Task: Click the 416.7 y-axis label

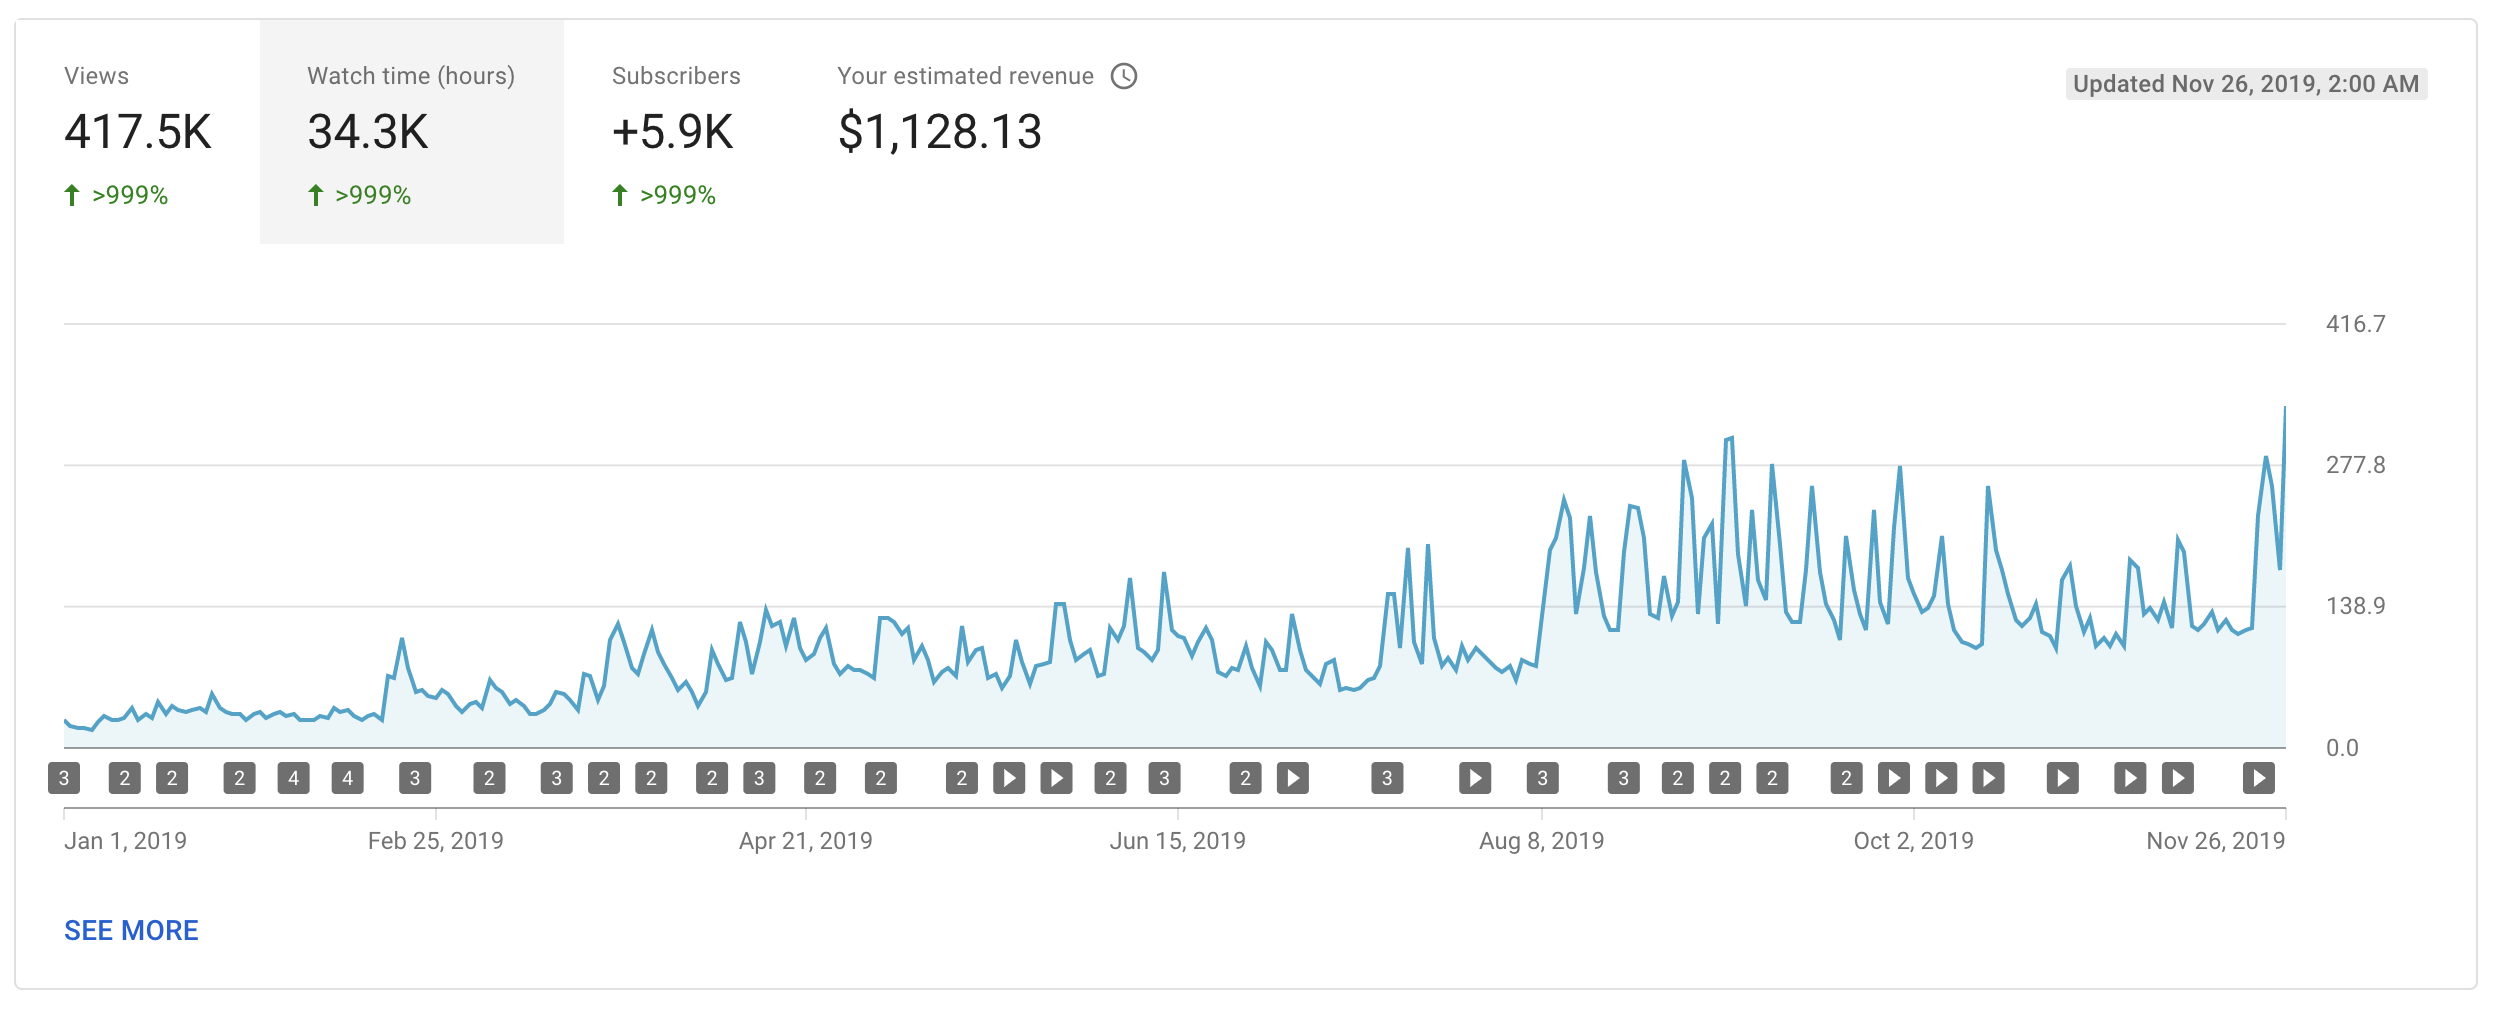Action: click(2355, 324)
